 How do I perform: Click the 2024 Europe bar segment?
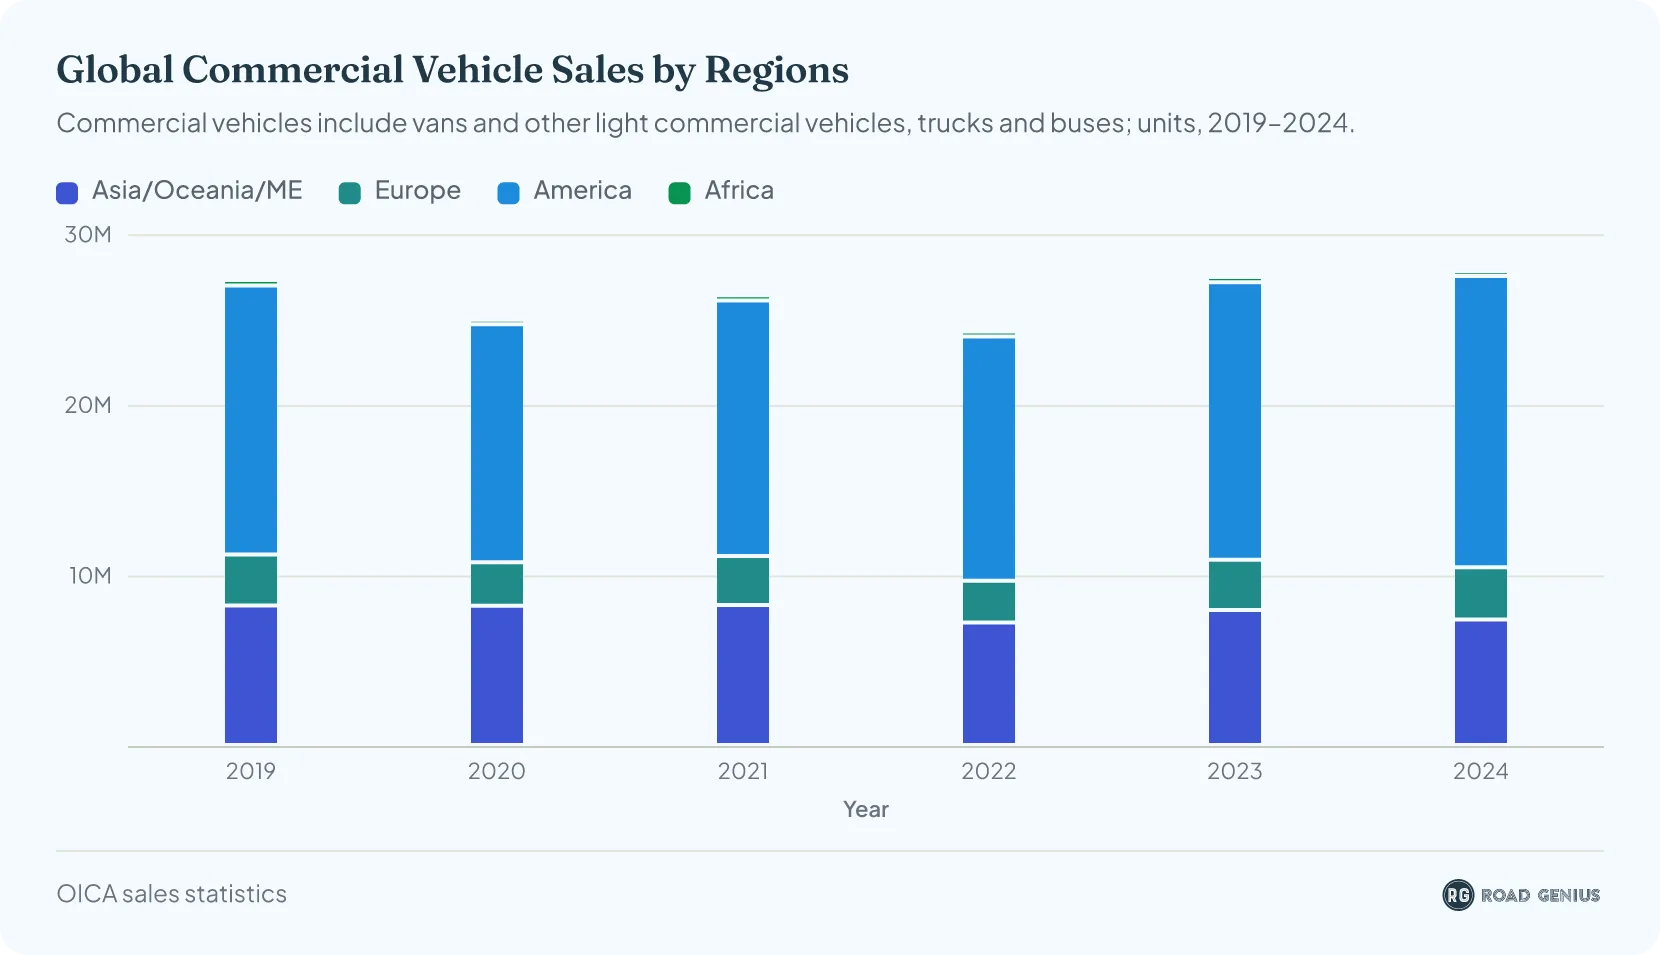[x=1481, y=594]
